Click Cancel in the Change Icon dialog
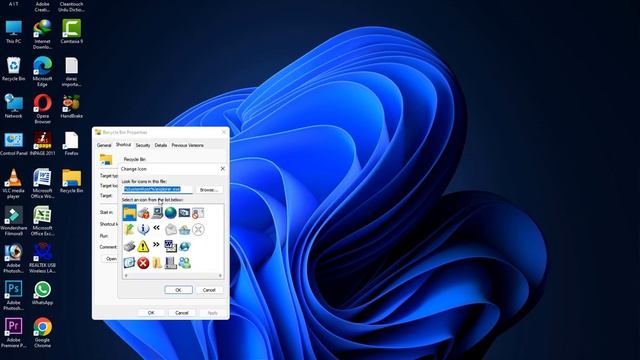 point(209,290)
